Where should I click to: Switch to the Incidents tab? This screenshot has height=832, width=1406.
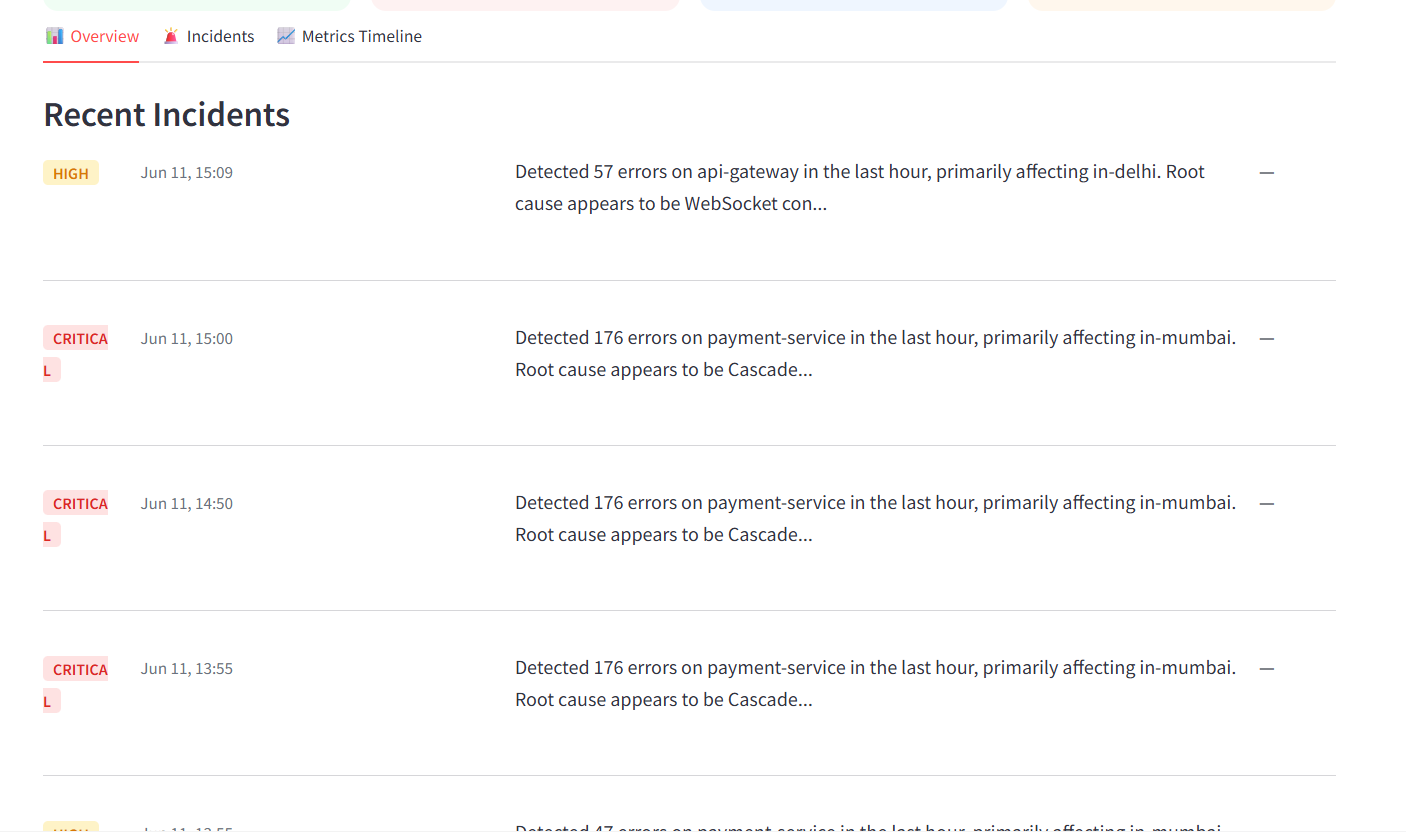pos(208,37)
